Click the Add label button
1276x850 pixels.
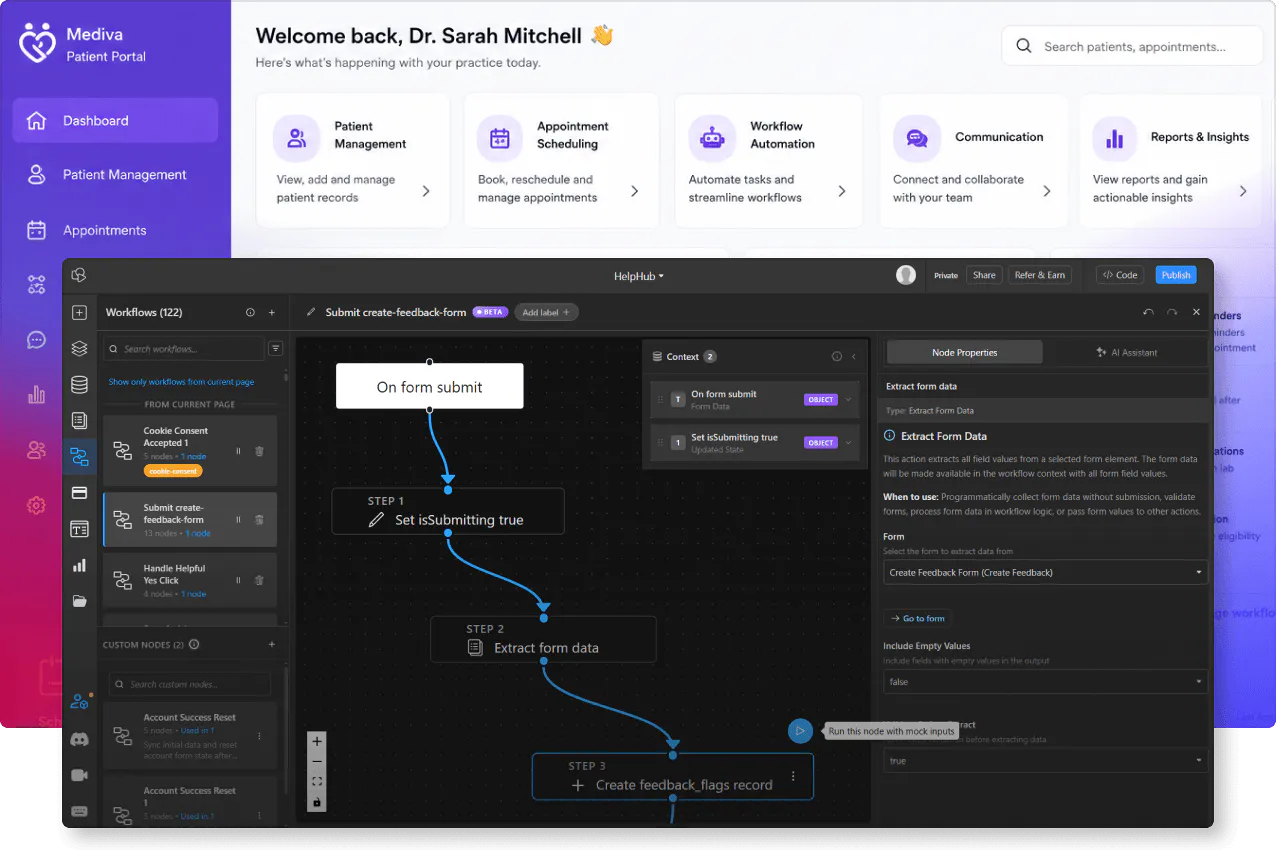pos(546,313)
